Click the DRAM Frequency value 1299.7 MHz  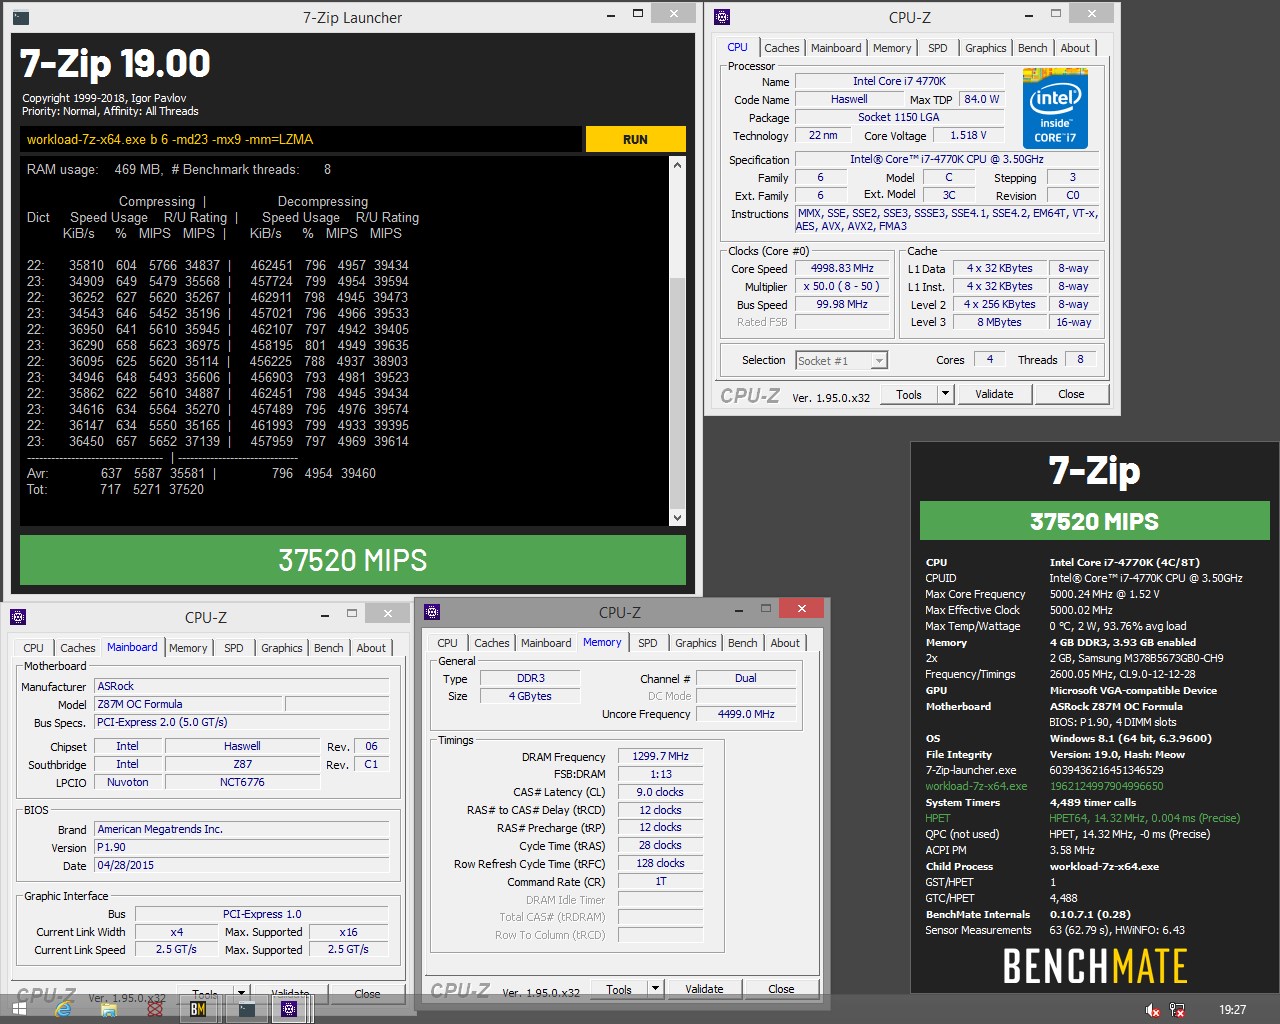coord(660,756)
